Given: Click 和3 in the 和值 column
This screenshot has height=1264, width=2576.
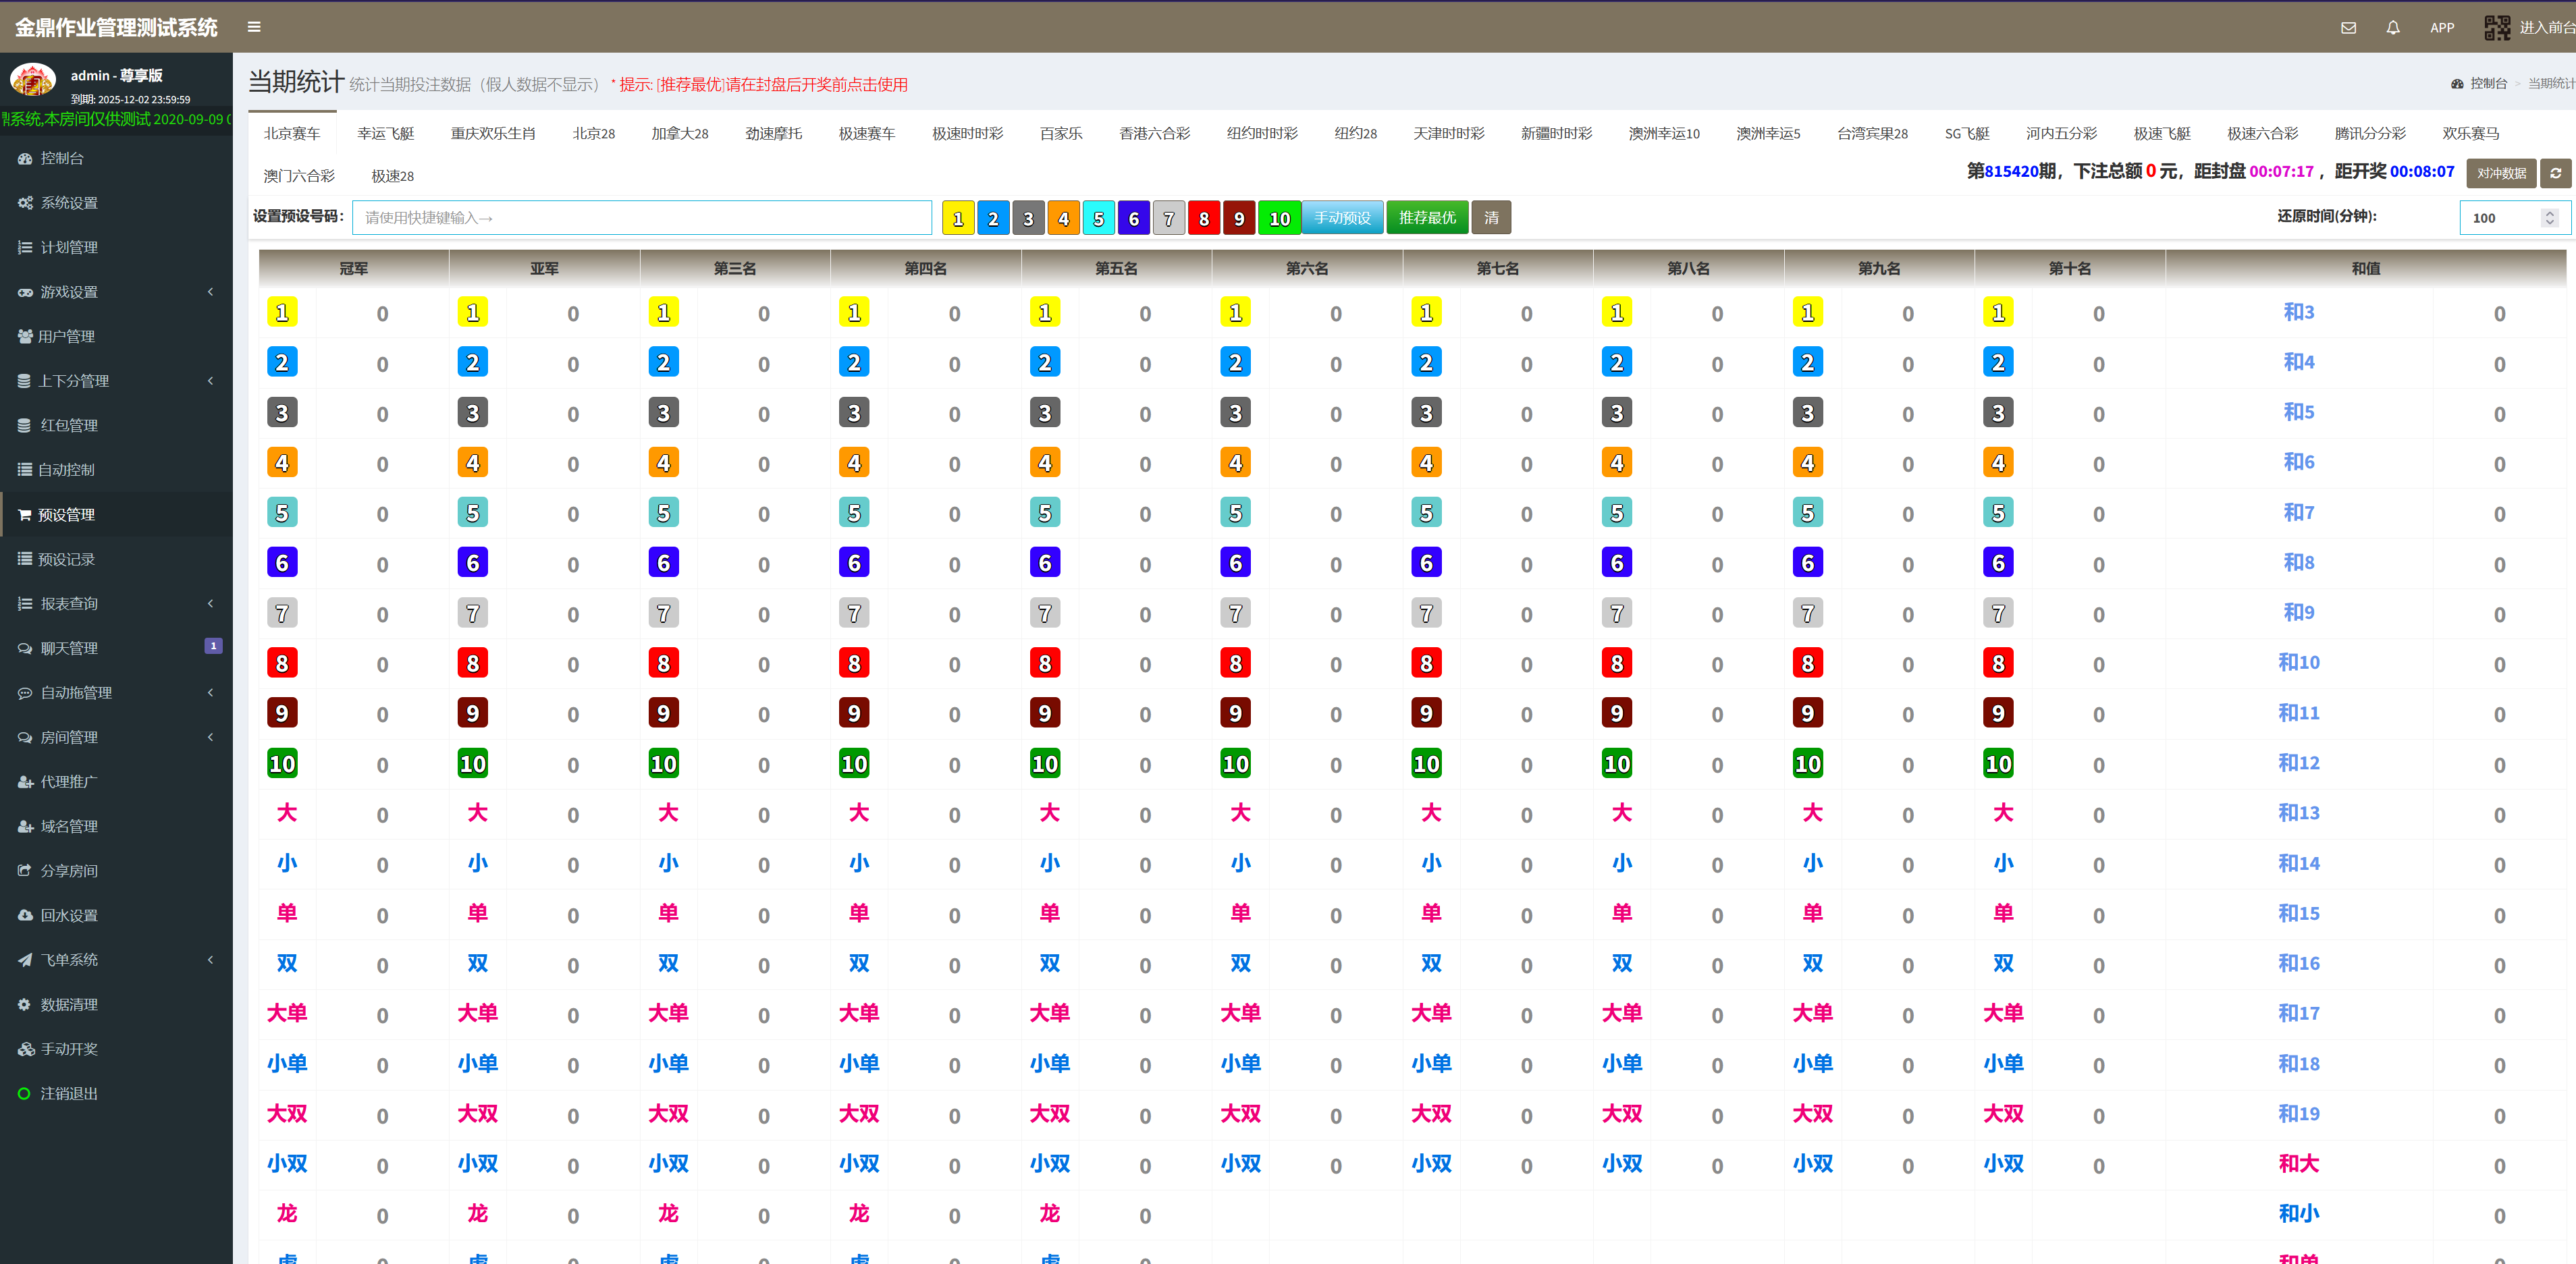Looking at the screenshot, I should [2298, 312].
